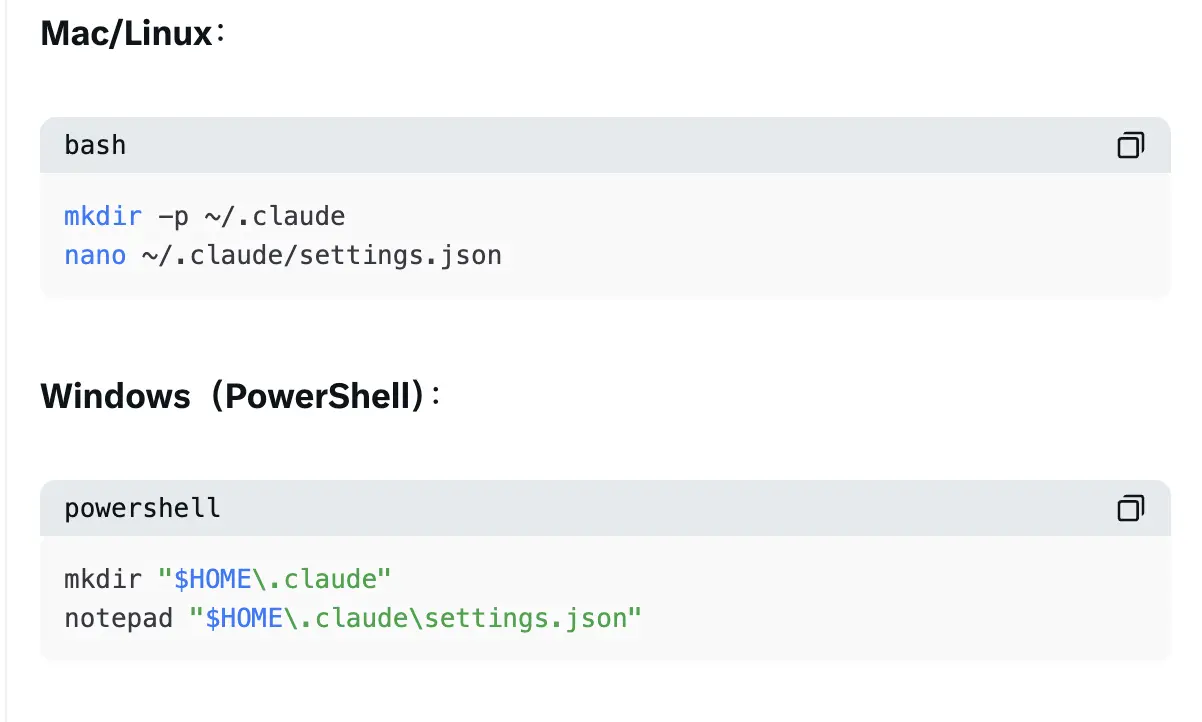Copy the powershell code block
The image size is (1202, 722).
pos(1130,509)
